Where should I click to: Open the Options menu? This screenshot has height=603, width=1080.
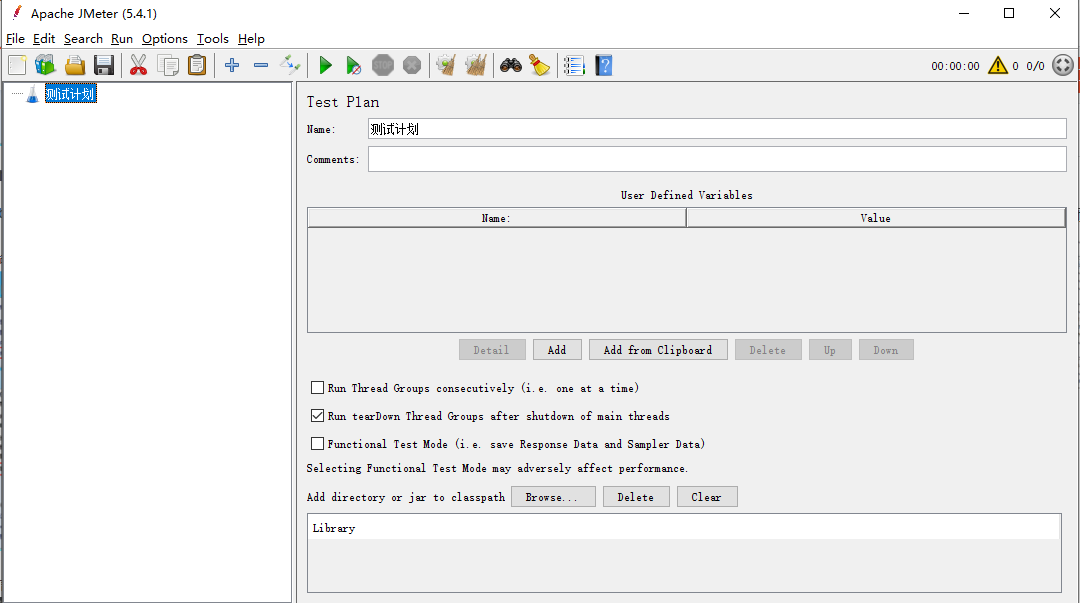165,39
